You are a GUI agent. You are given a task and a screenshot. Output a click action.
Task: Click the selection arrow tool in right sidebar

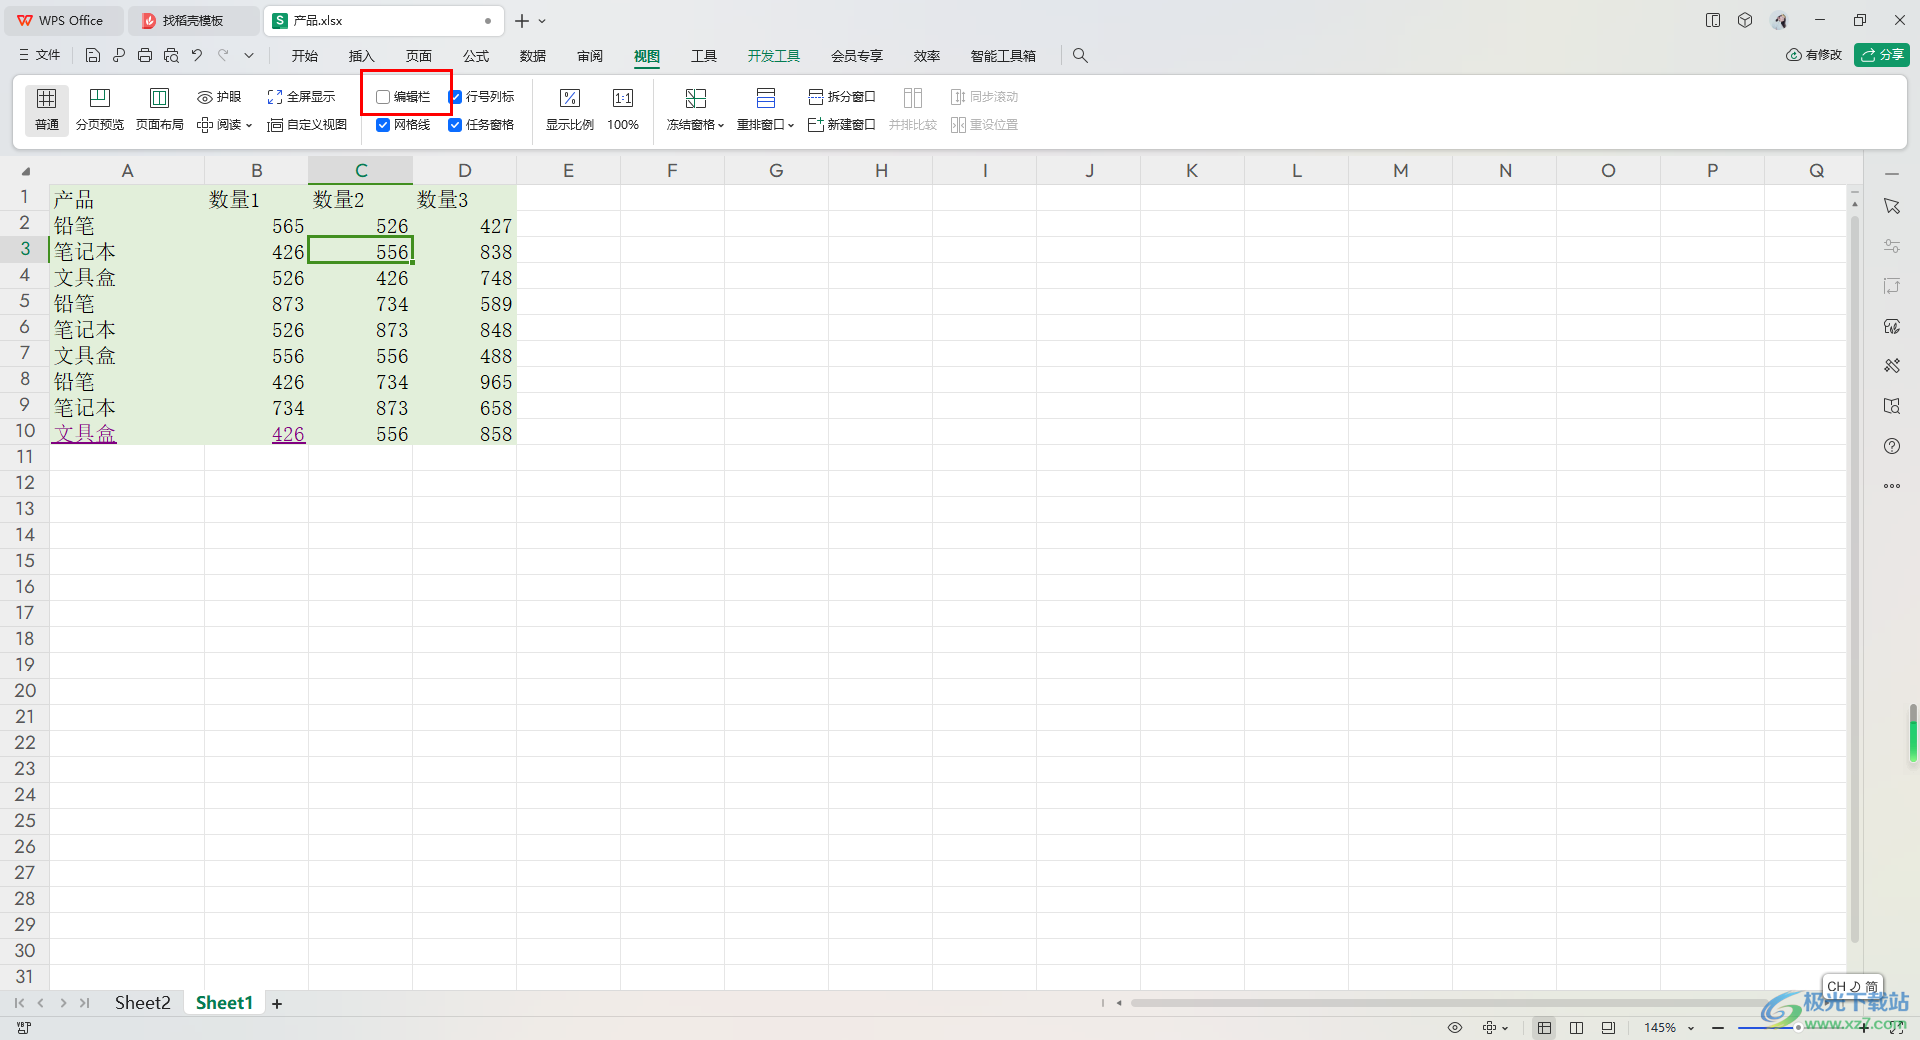click(x=1892, y=206)
